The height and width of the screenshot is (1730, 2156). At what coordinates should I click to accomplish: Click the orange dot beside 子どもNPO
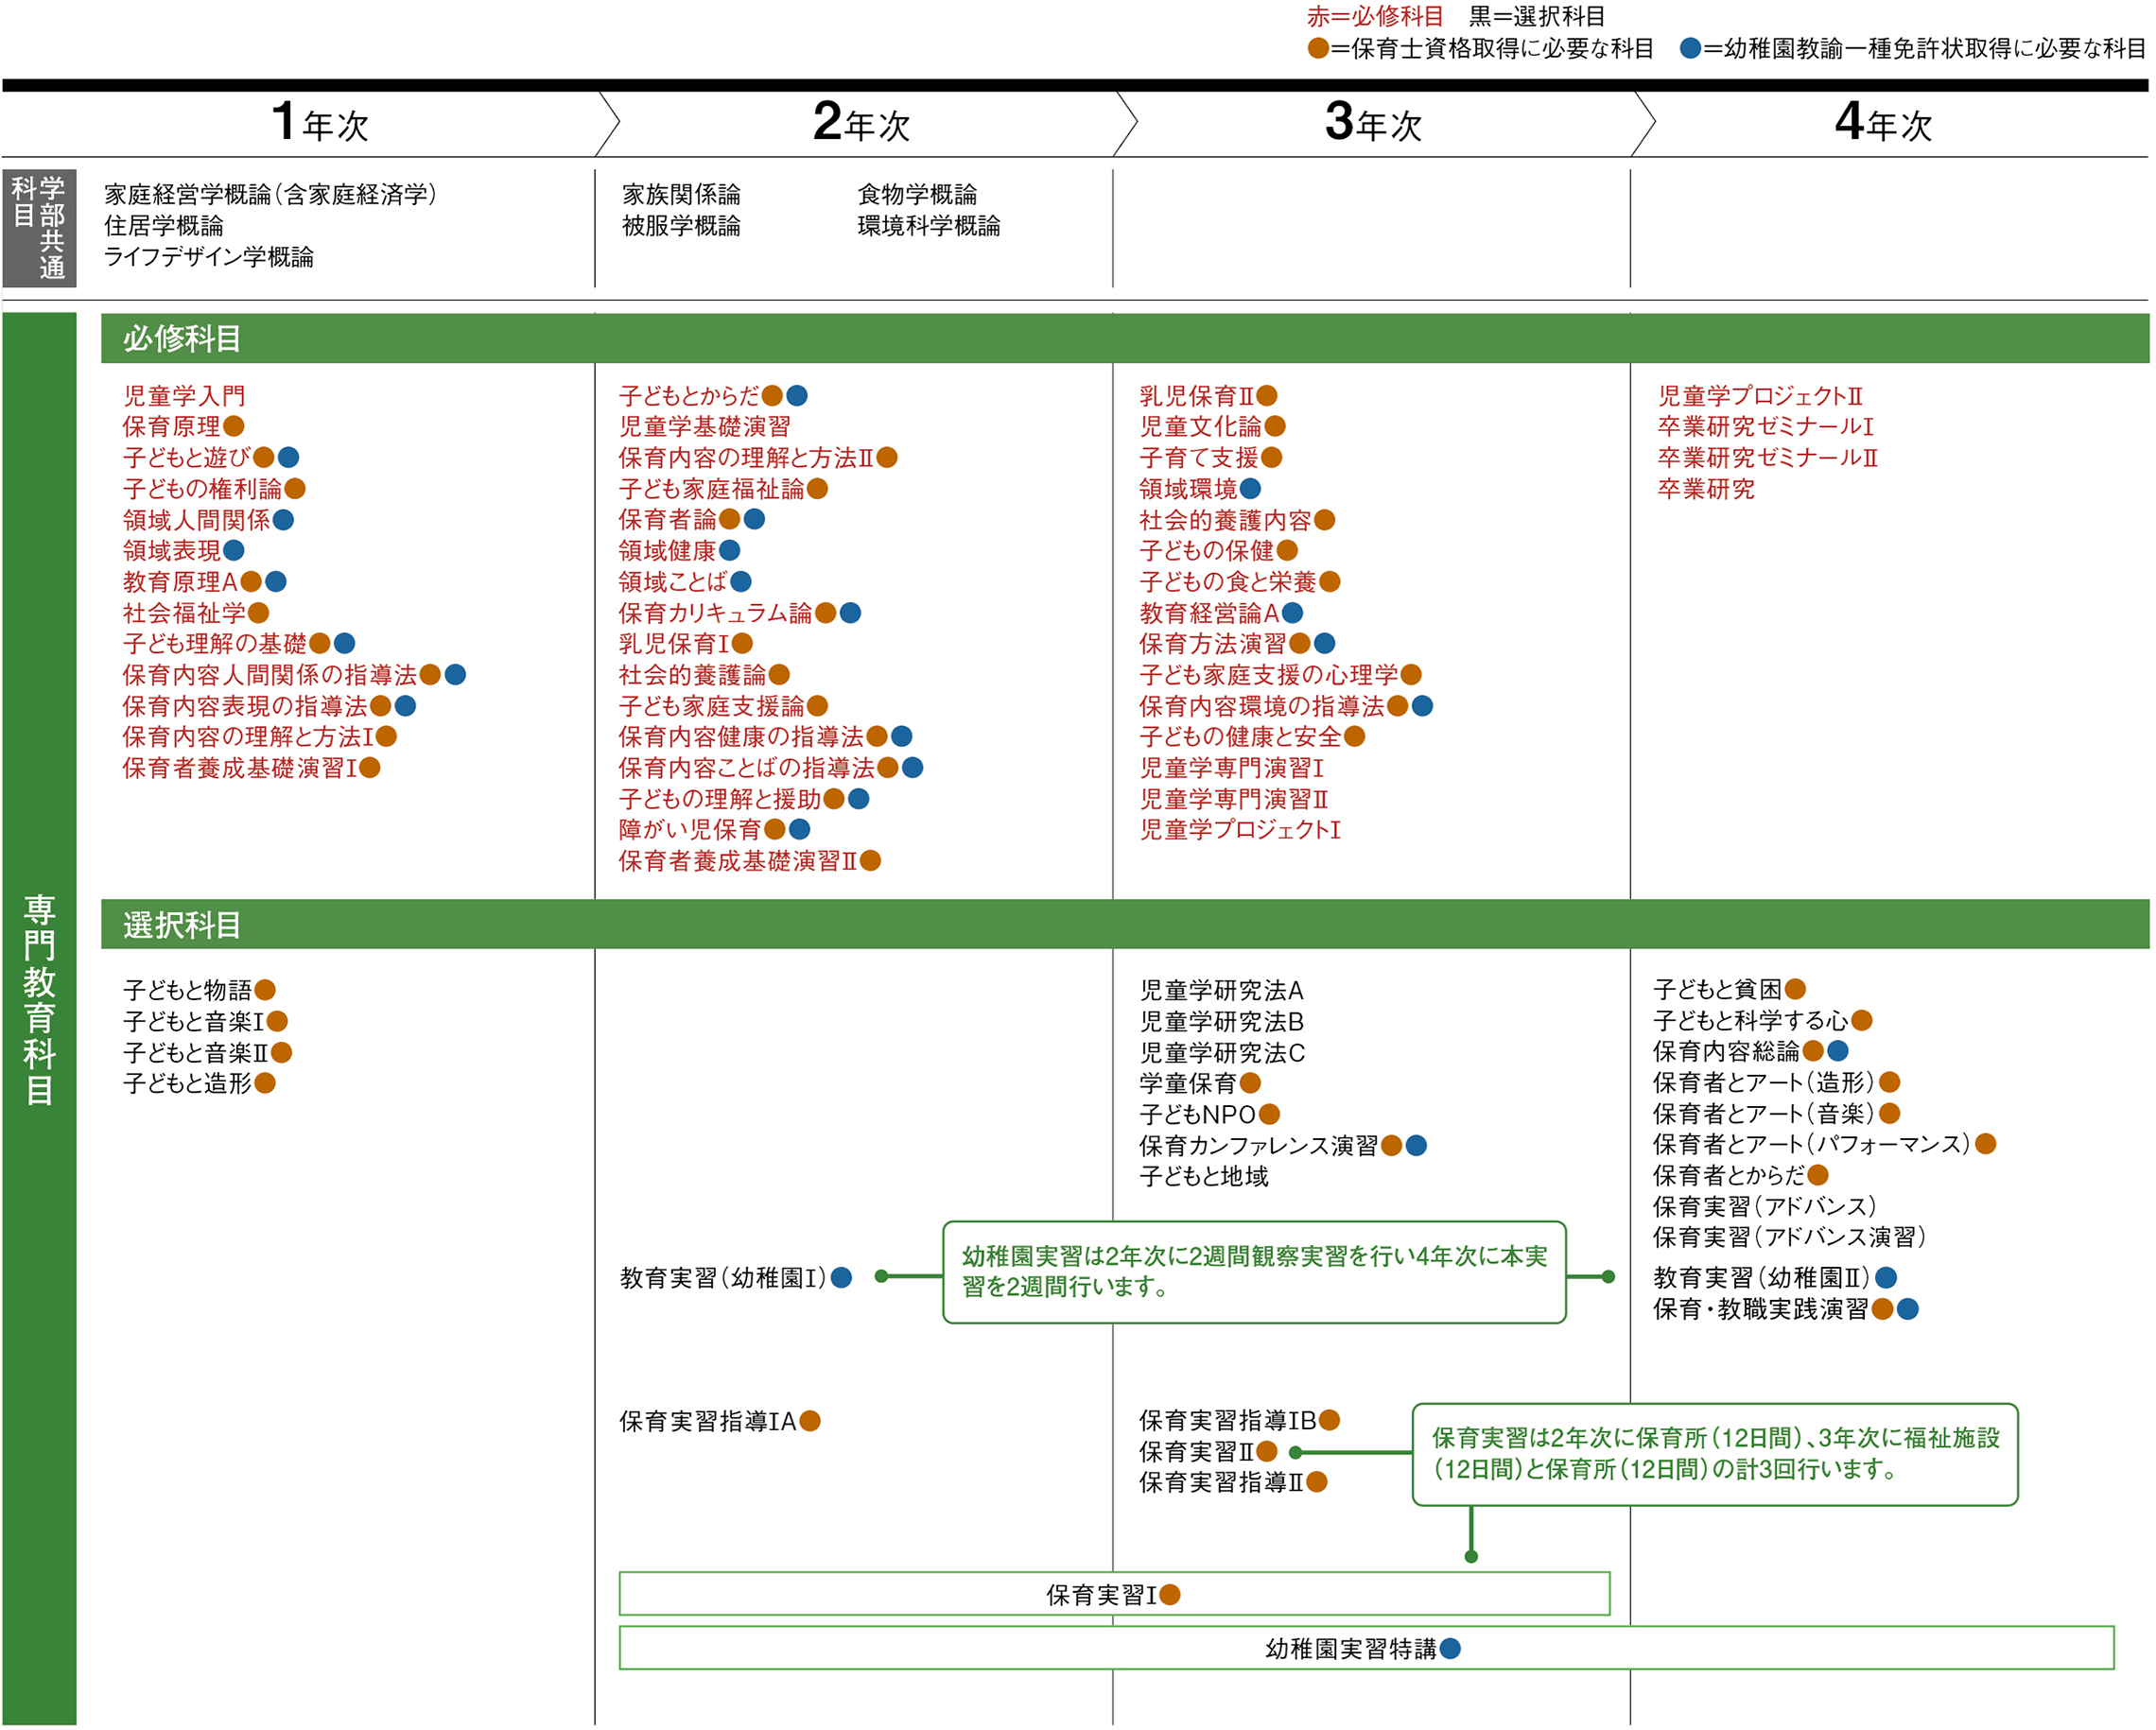[x=1270, y=1115]
